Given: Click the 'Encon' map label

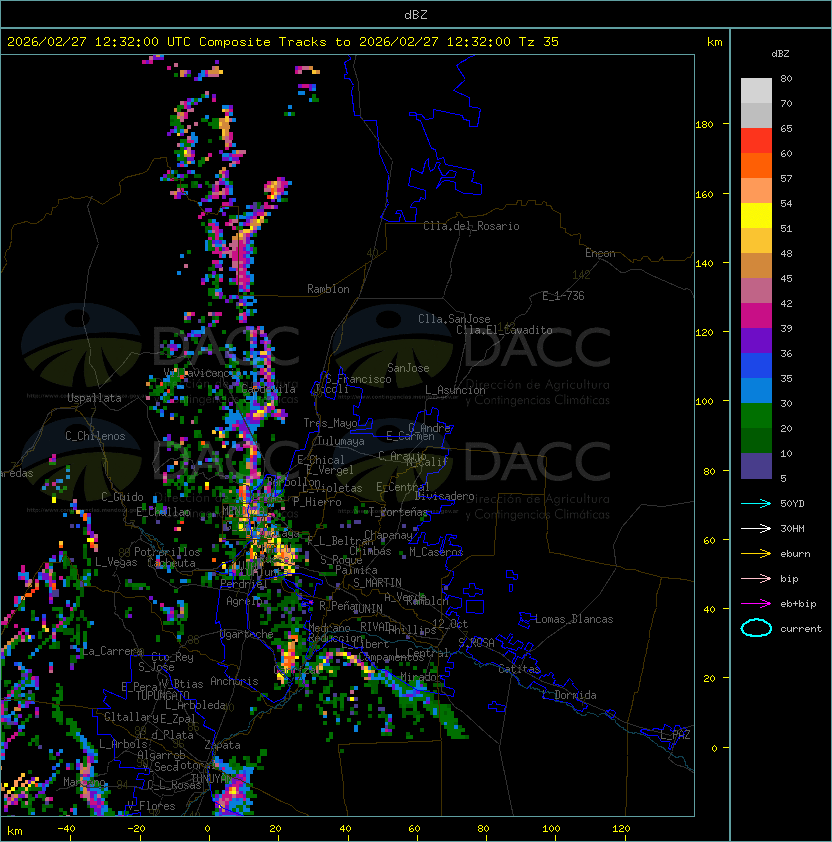Looking at the screenshot, I should 600,253.
